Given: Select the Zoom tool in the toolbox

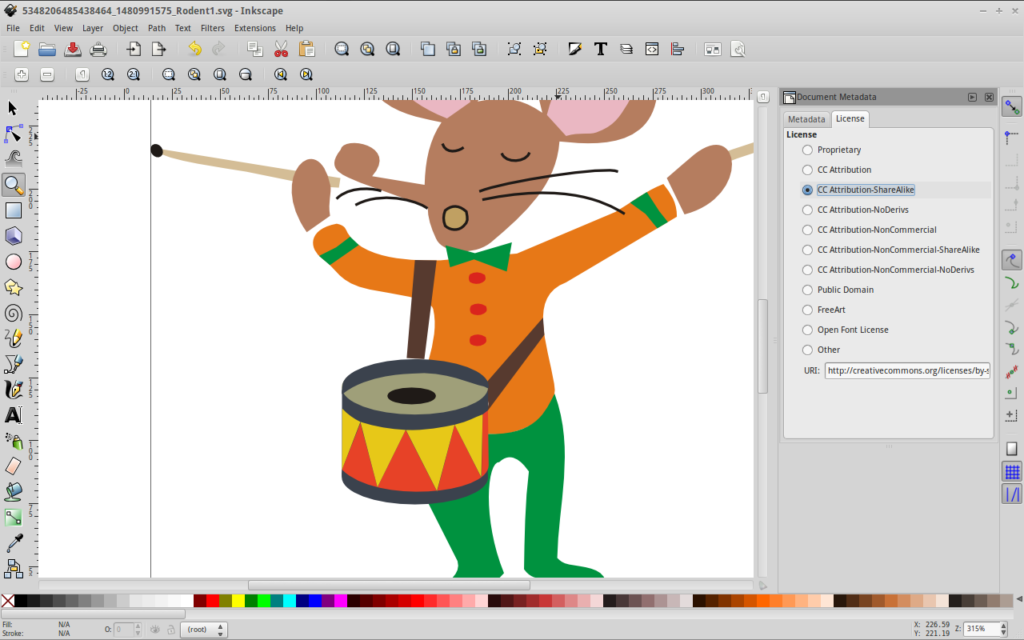Looking at the screenshot, I should (14, 184).
